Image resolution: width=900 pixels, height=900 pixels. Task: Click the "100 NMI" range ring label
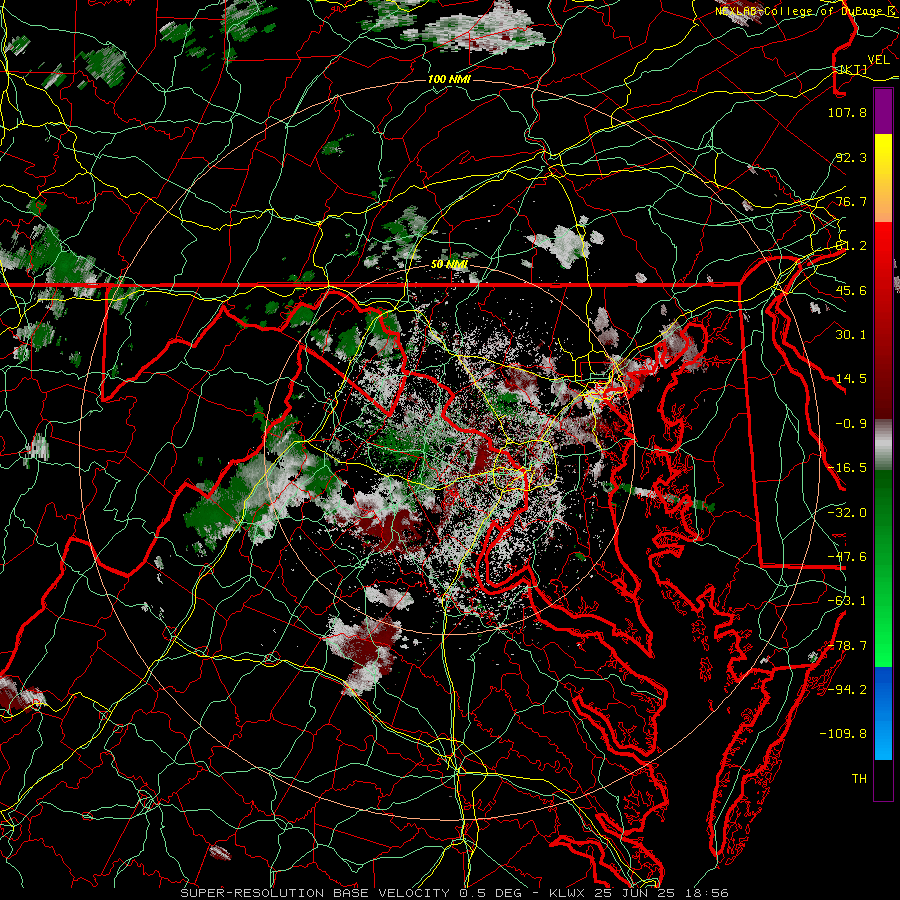(x=449, y=79)
